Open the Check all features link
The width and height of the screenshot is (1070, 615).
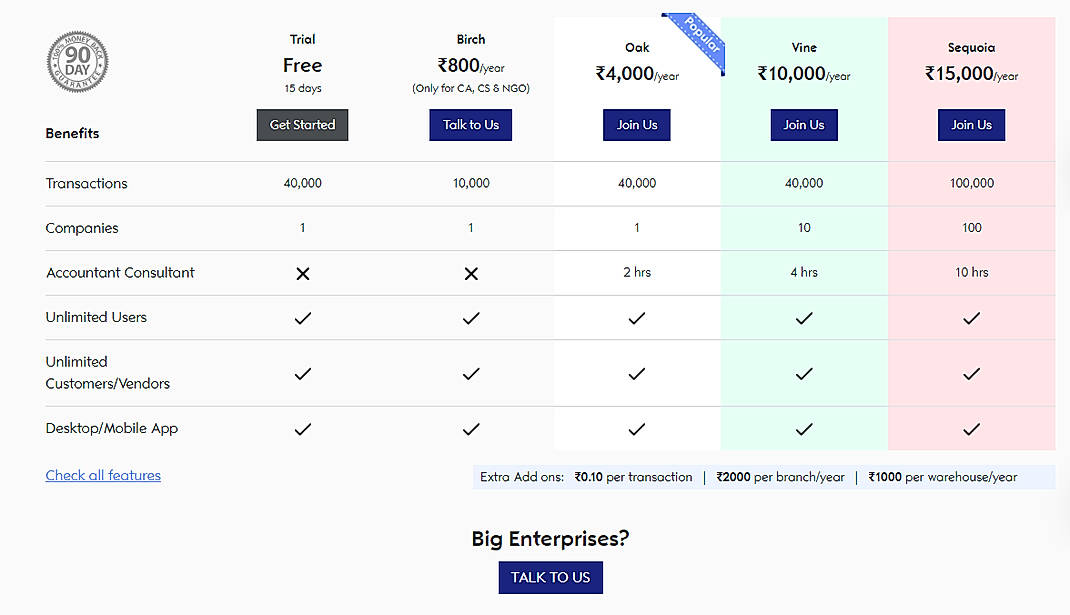point(103,475)
